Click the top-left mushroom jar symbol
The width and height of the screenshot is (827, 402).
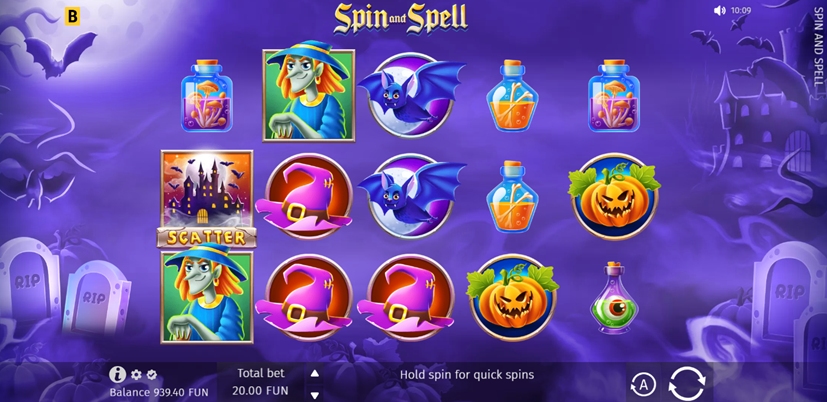pyautogui.click(x=207, y=95)
